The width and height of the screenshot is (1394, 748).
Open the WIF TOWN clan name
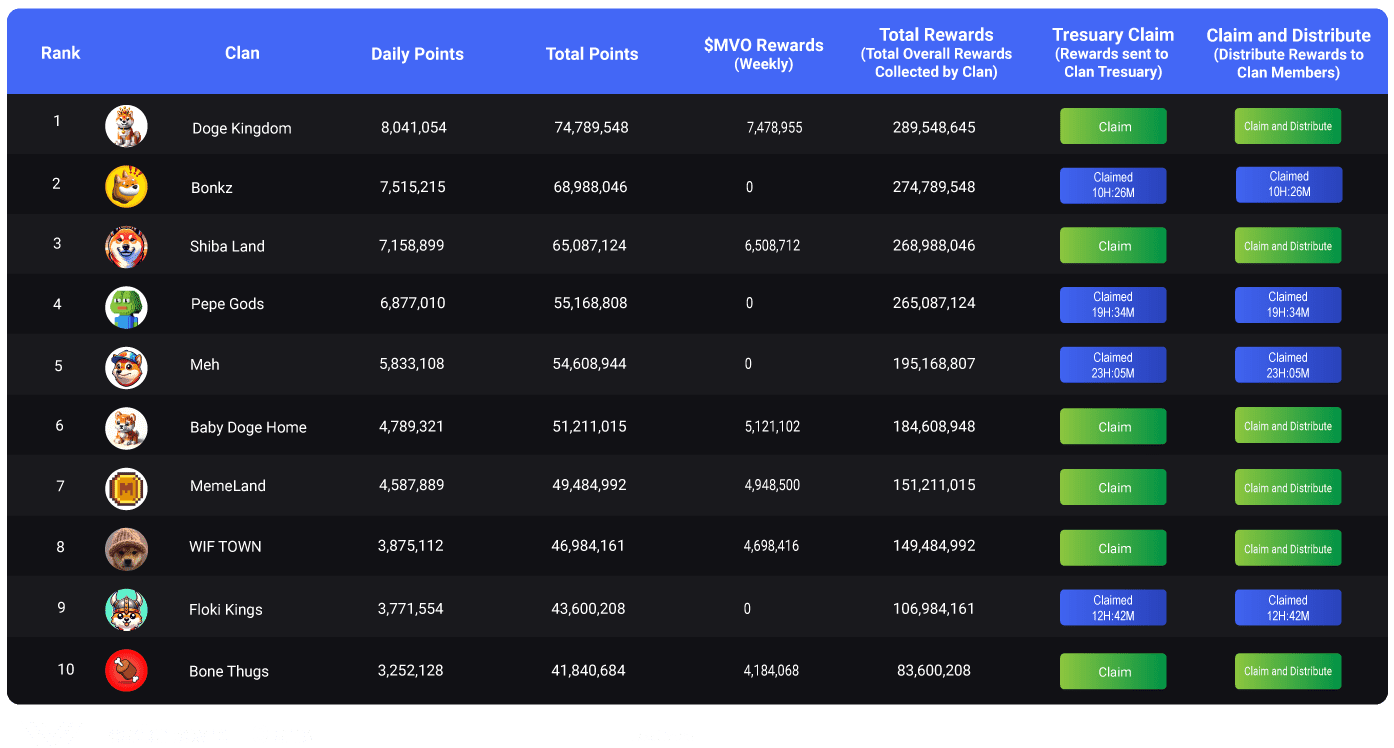(225, 547)
